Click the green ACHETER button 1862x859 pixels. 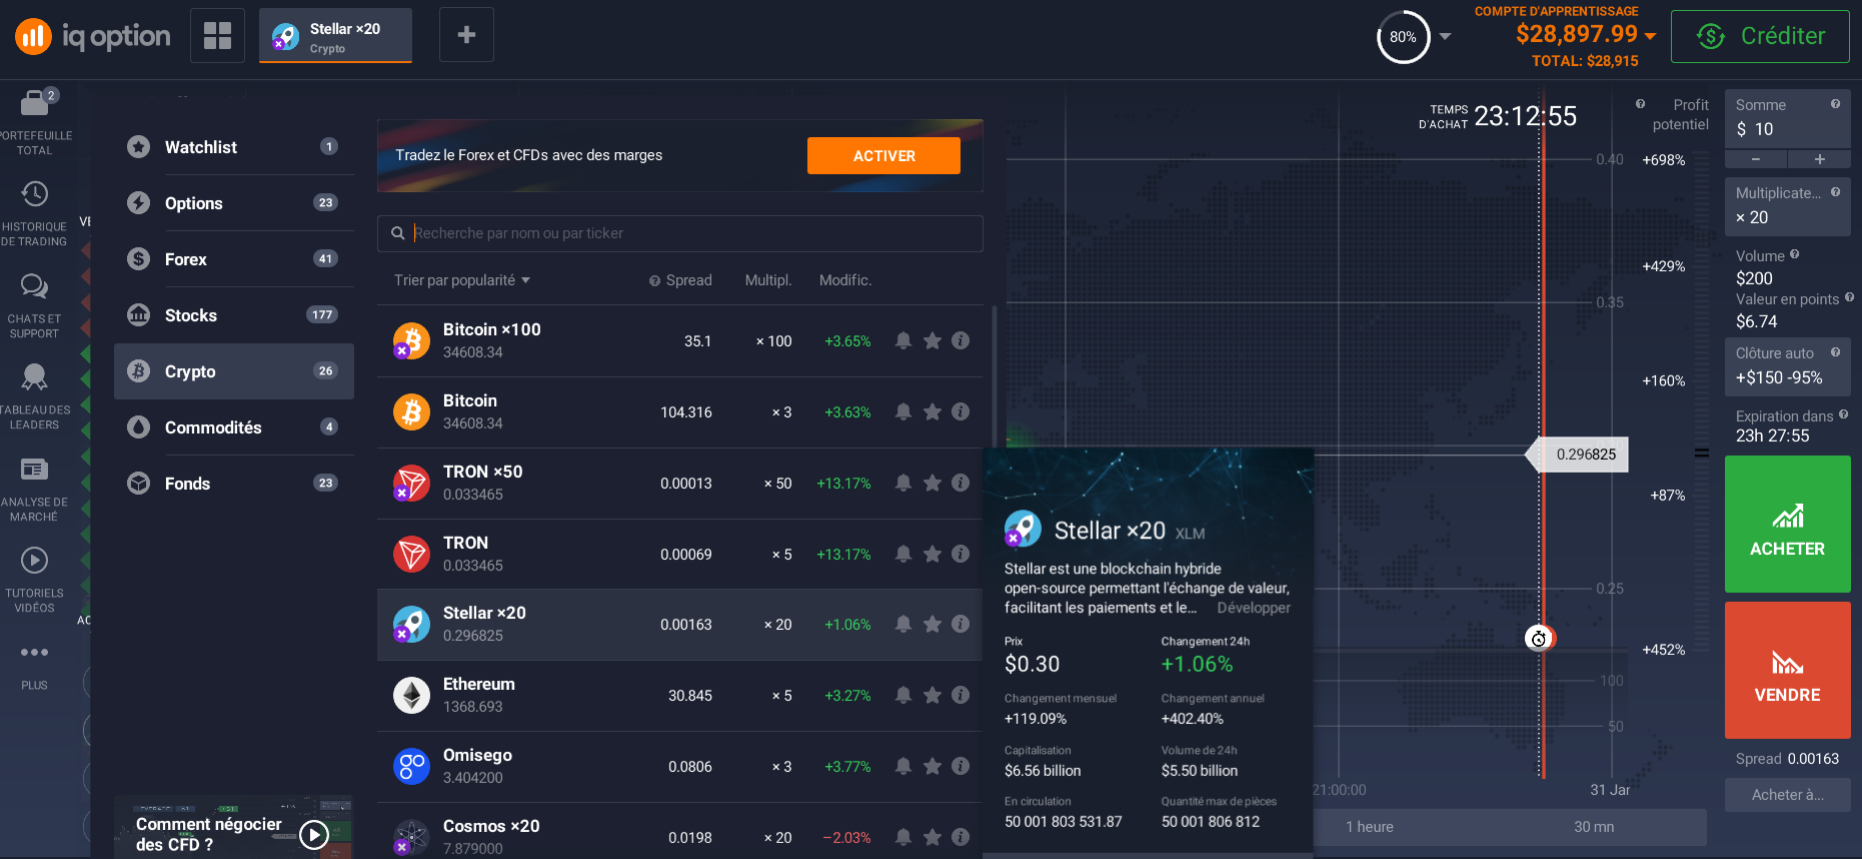click(x=1787, y=524)
